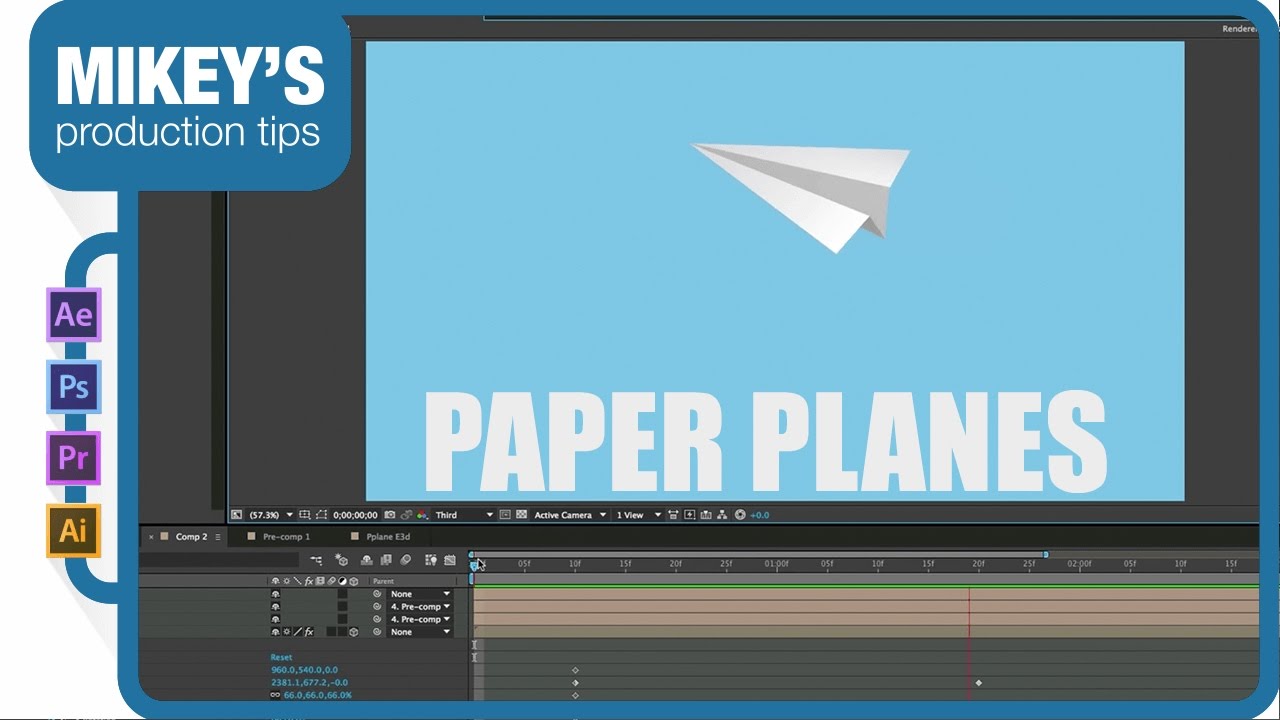
Task: Open third layer's 4. Pre-comp parent dropdown
Action: click(x=420, y=620)
